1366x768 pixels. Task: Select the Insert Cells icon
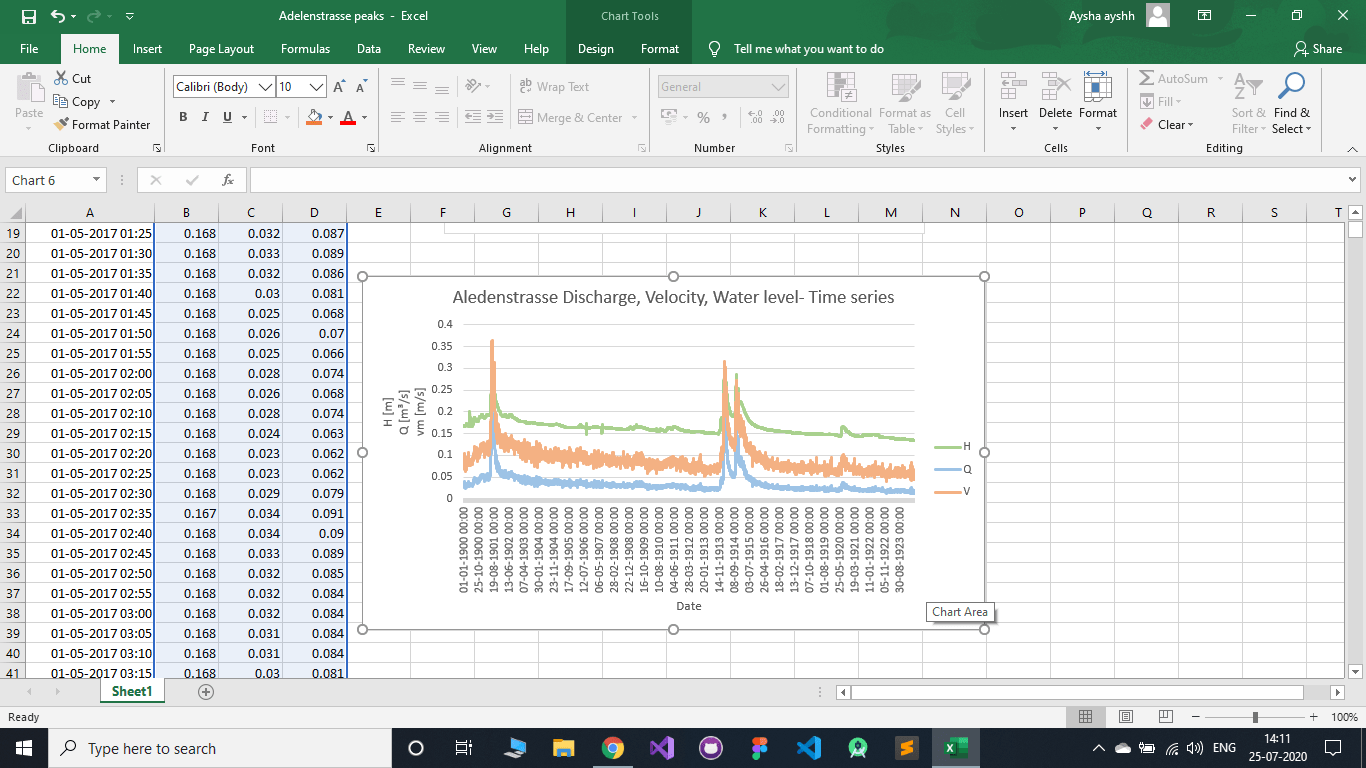pyautogui.click(x=1013, y=95)
